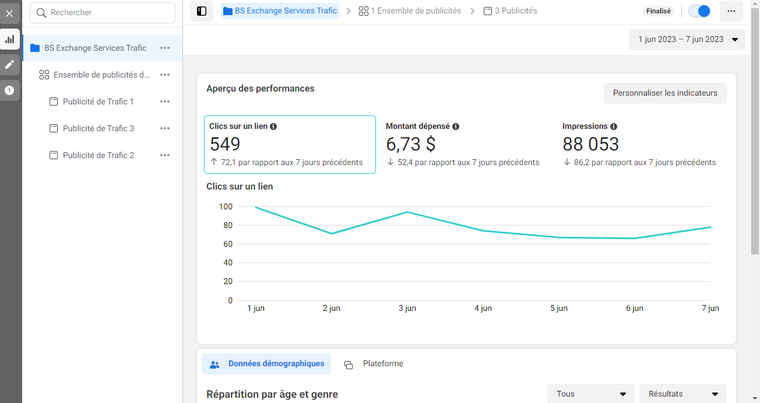This screenshot has width=760, height=403.
Task: Open the 1 jun 2023 – 7 jun 2023 date dropdown
Action: [687, 40]
